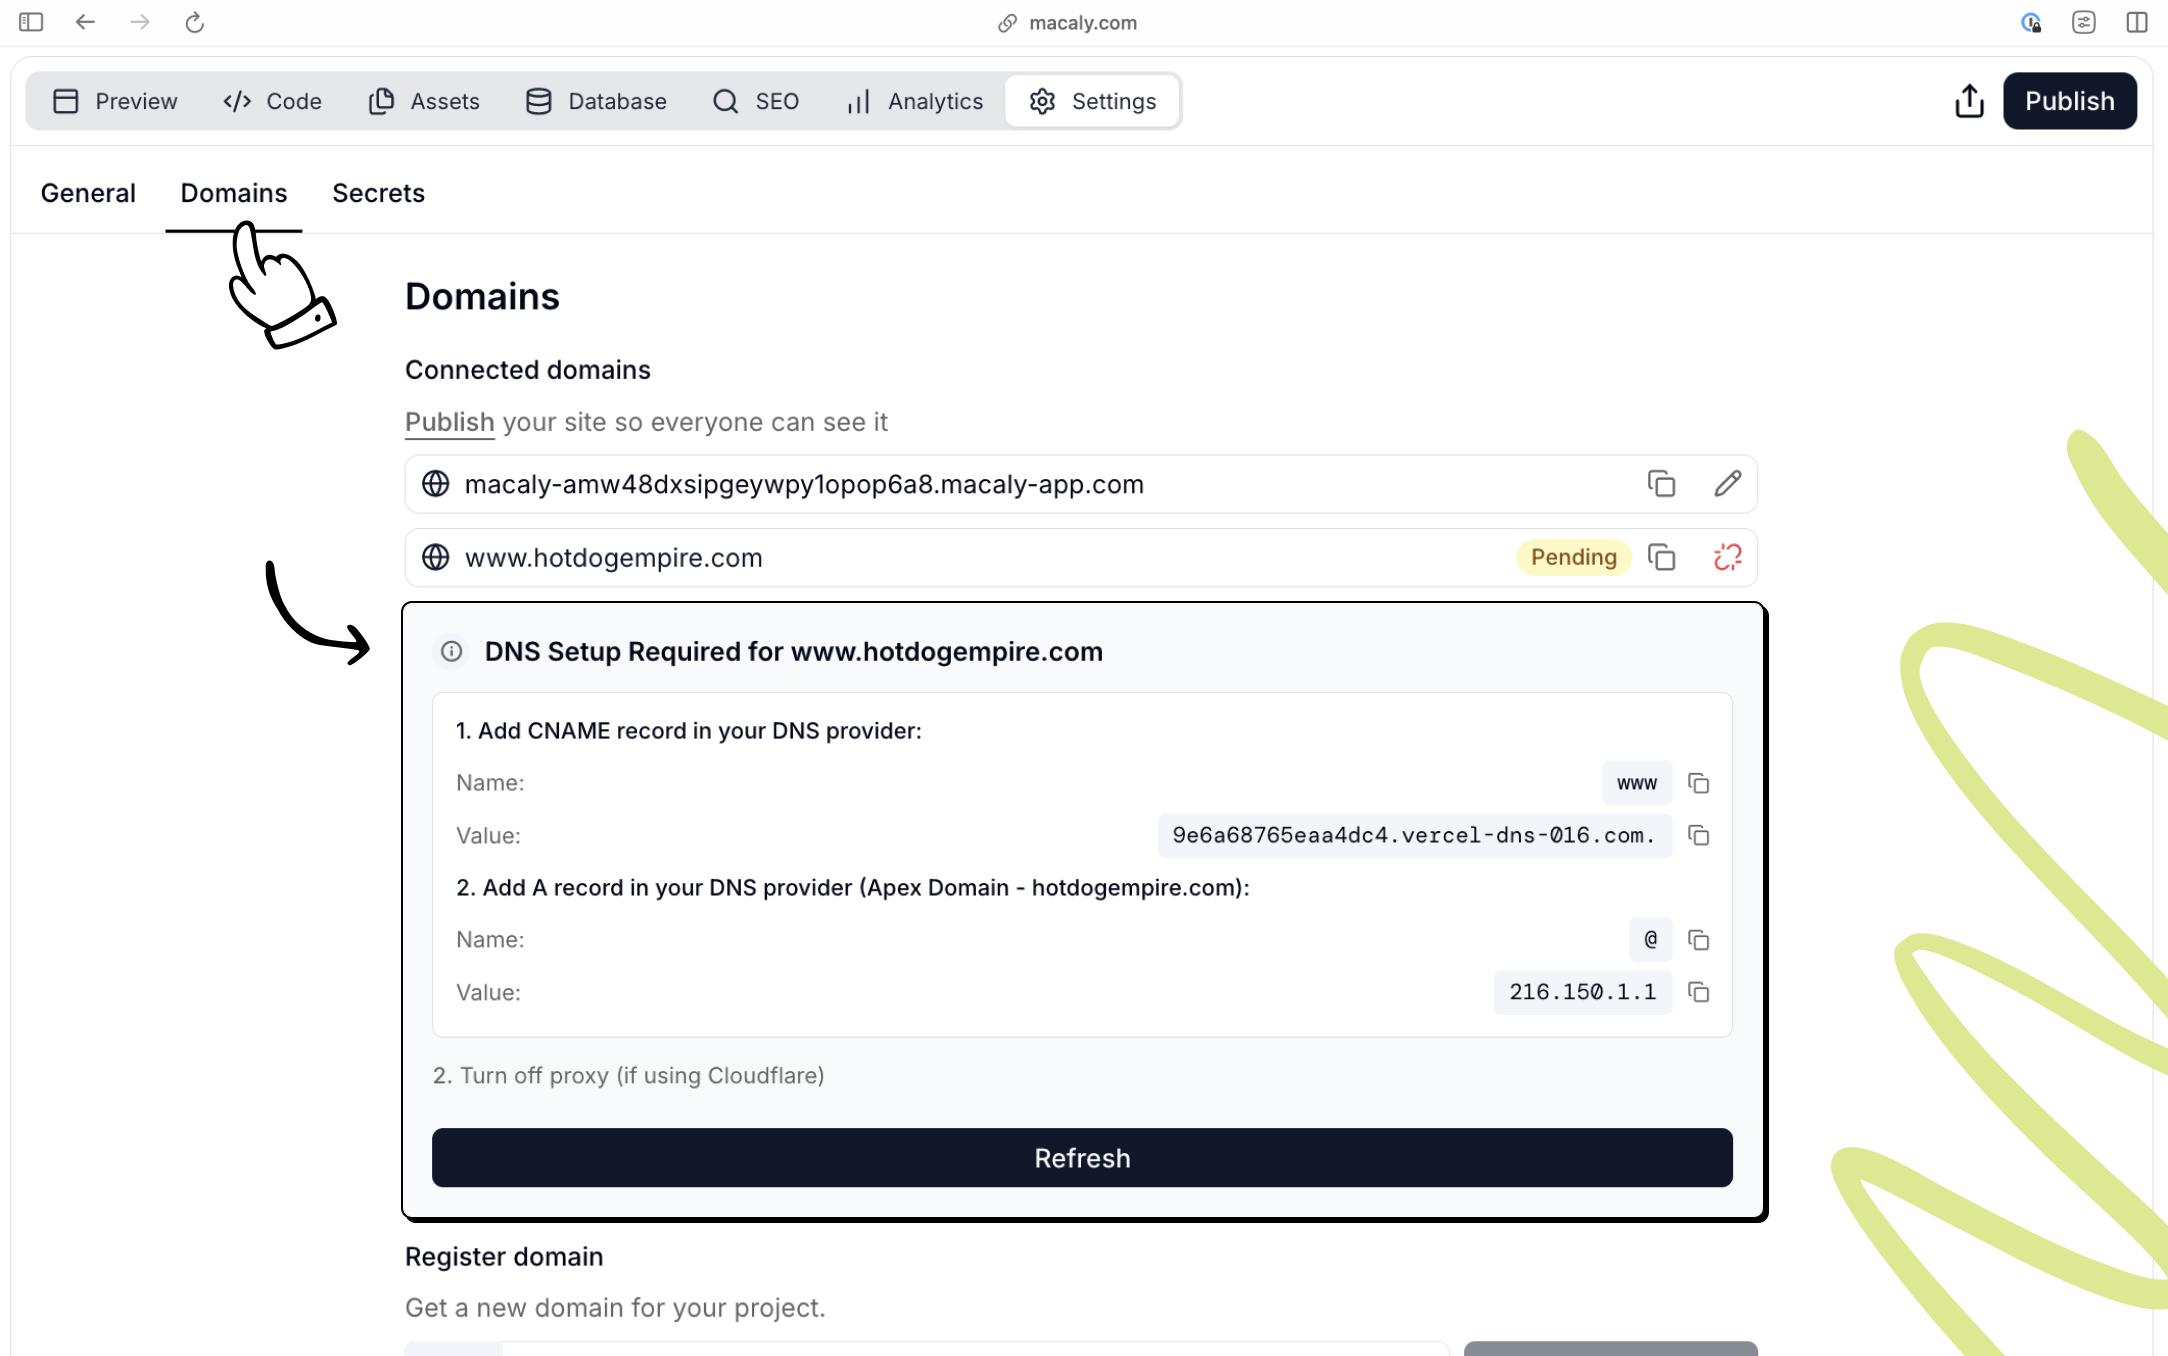Copy the vercel-dns CNAME value

click(x=1699, y=836)
